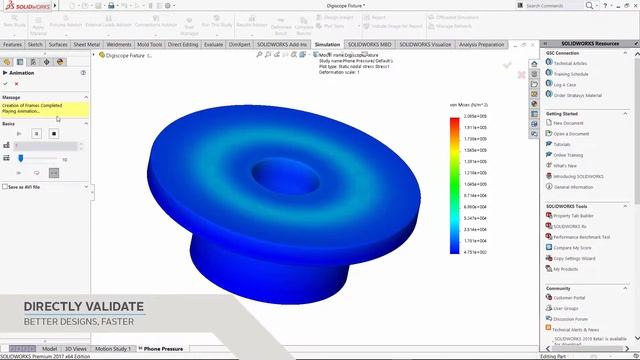Cancel with the viewport corner red X

point(521,75)
